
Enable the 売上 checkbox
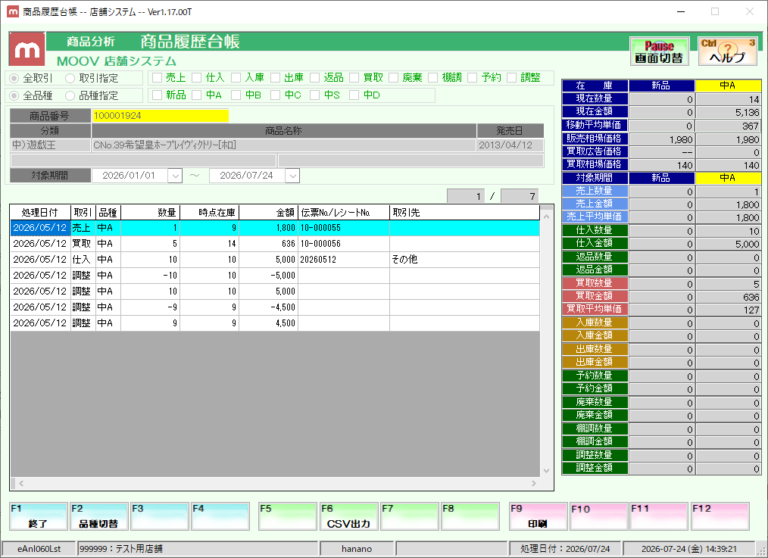(157, 78)
